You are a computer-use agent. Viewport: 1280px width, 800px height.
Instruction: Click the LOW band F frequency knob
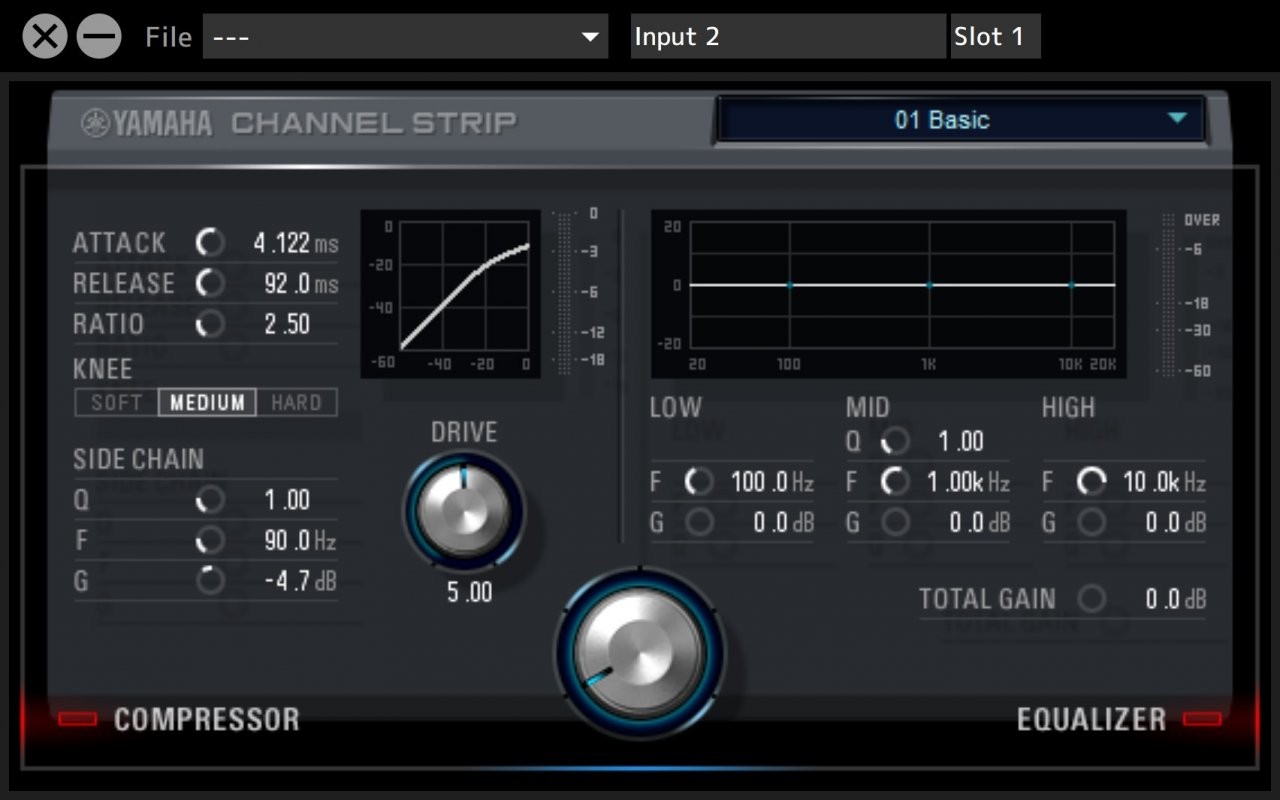click(698, 482)
